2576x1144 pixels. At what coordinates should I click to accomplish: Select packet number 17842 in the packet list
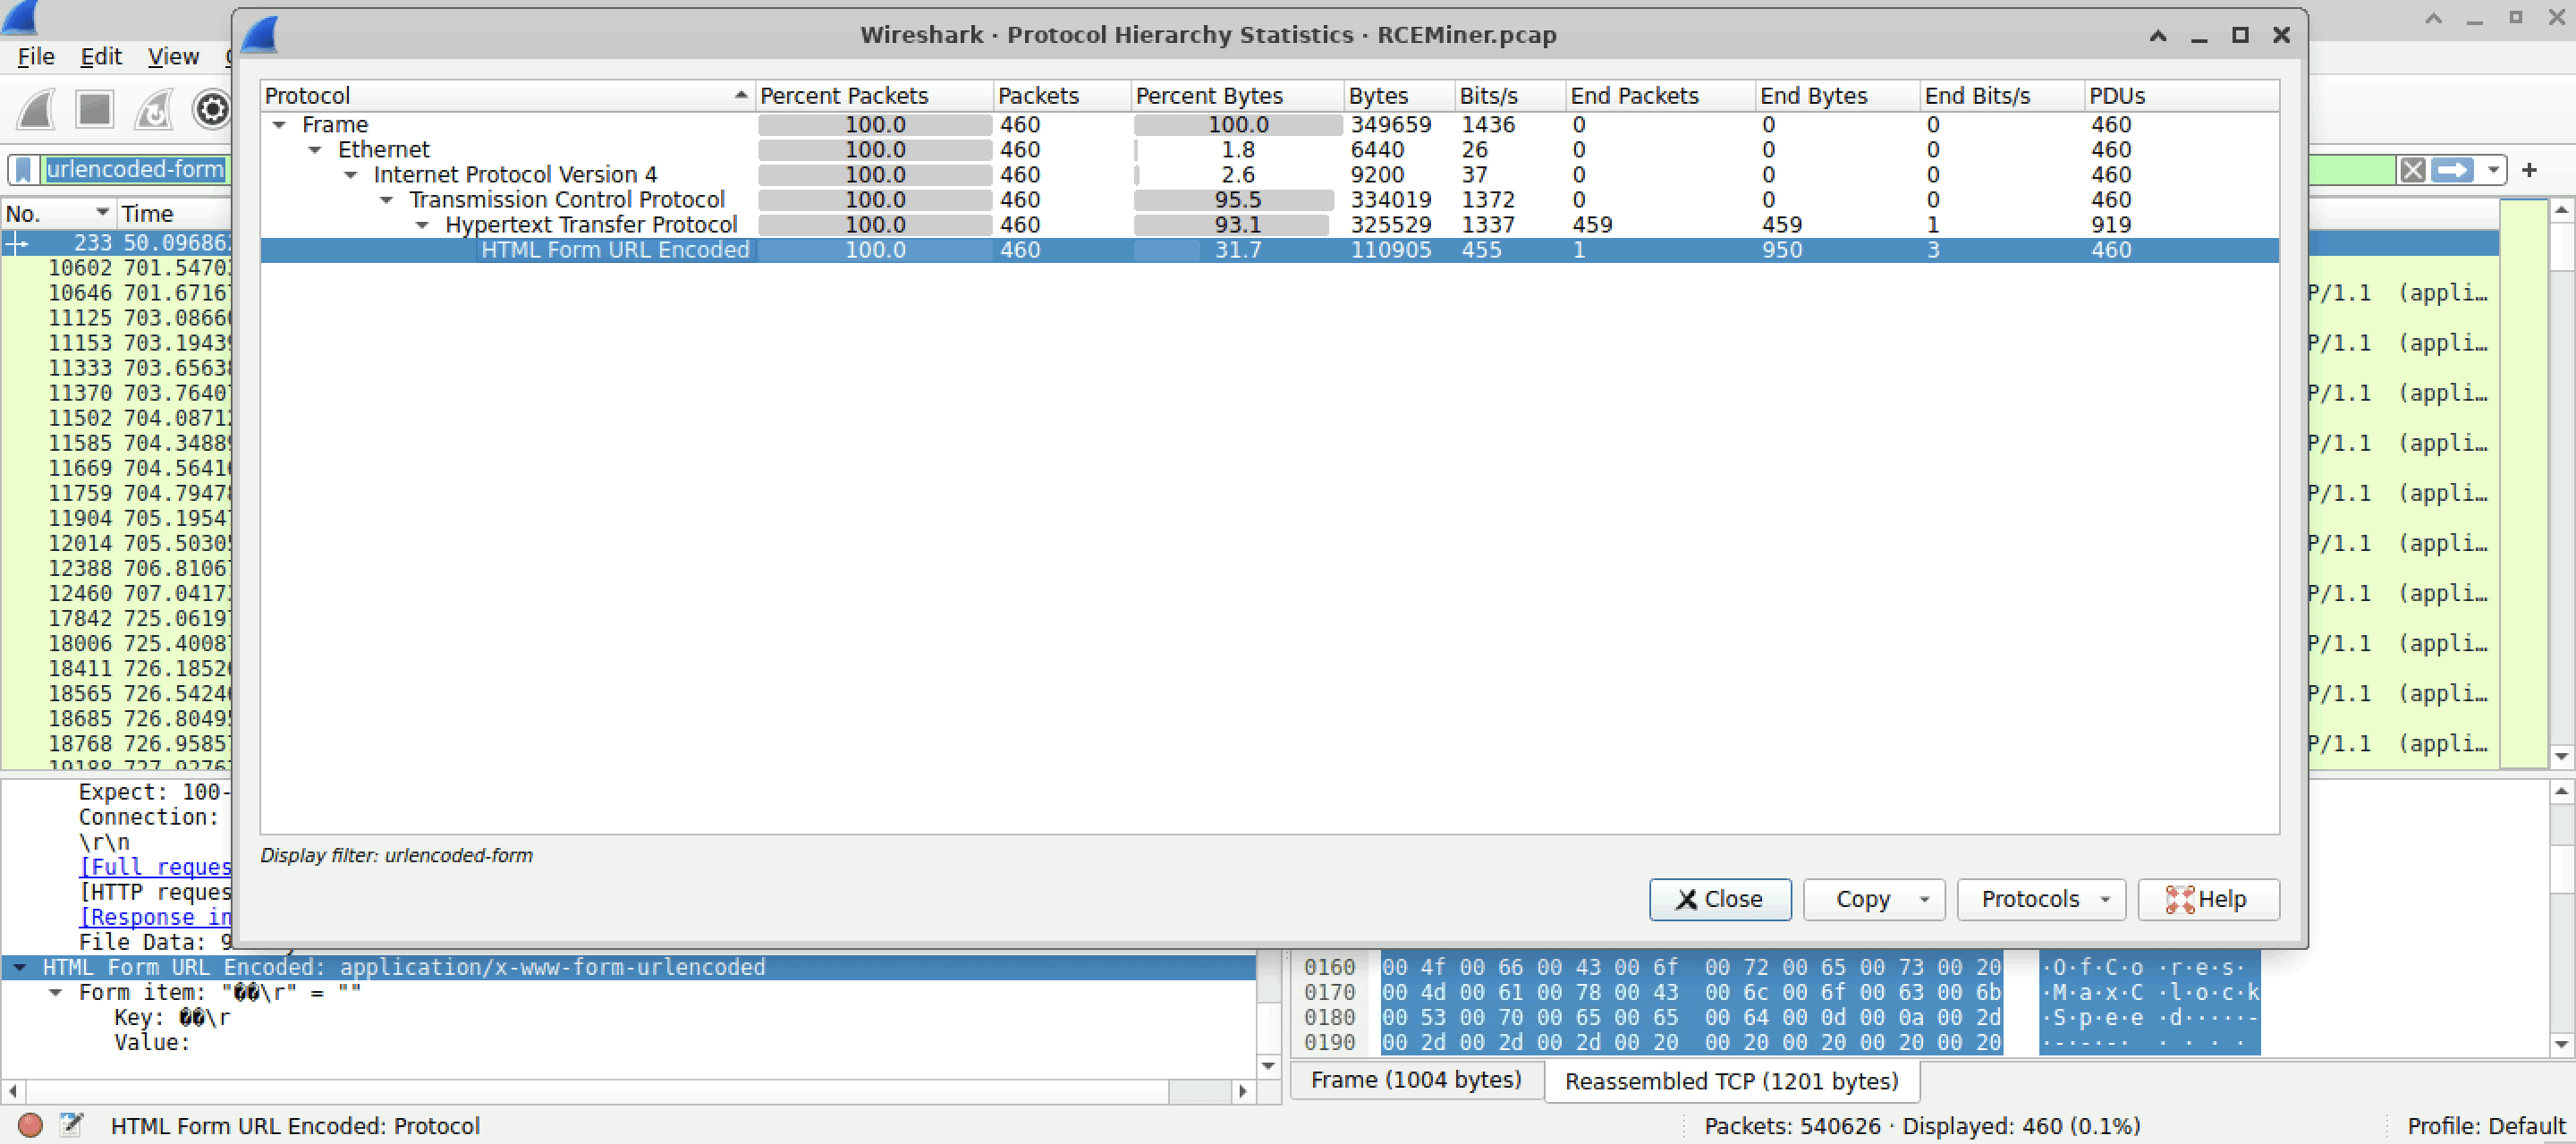pyautogui.click(x=117, y=618)
